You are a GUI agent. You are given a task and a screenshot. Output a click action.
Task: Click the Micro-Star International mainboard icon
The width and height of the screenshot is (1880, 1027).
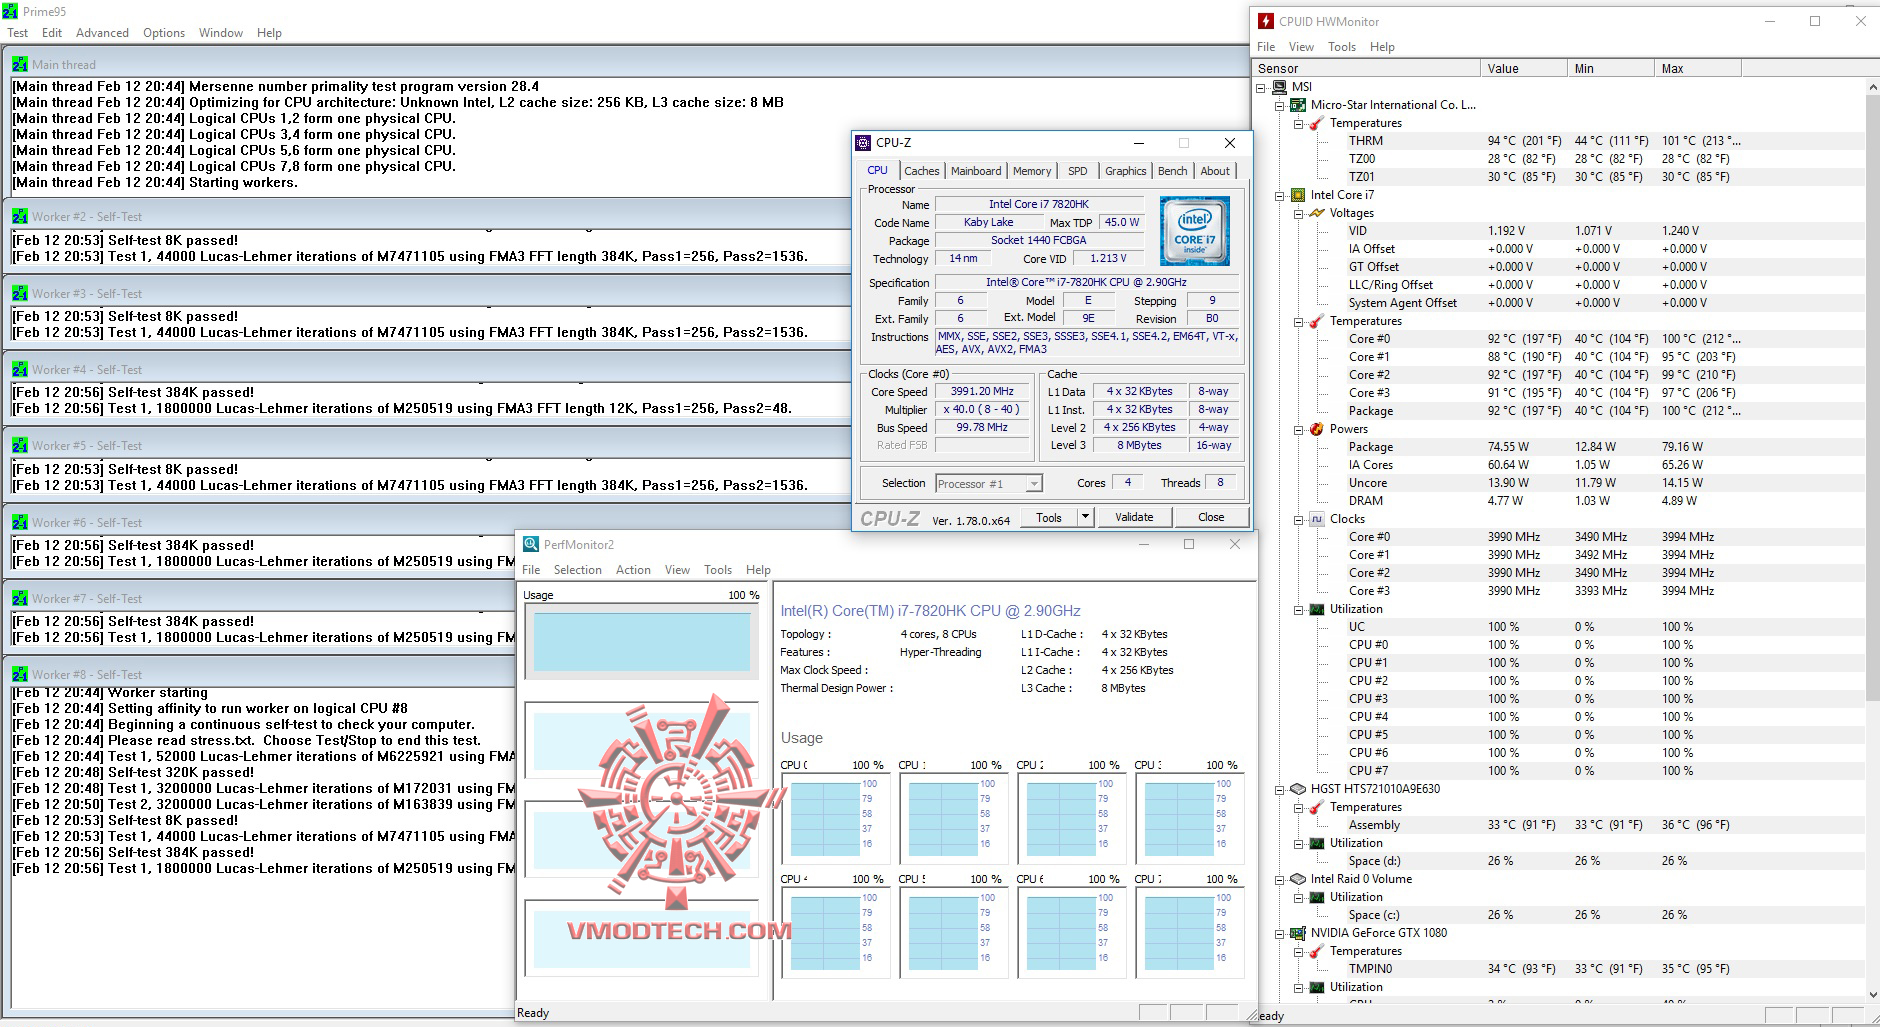coord(1298,105)
